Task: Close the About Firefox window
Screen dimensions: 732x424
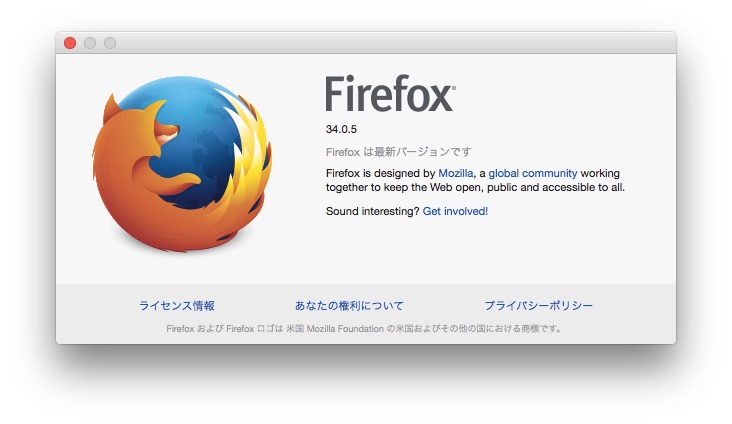Action: pyautogui.click(x=70, y=43)
